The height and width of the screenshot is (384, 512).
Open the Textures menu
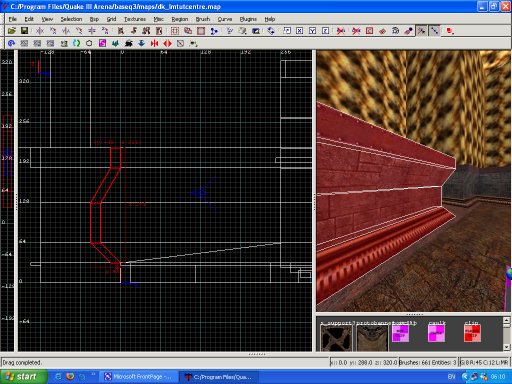[x=135, y=19]
